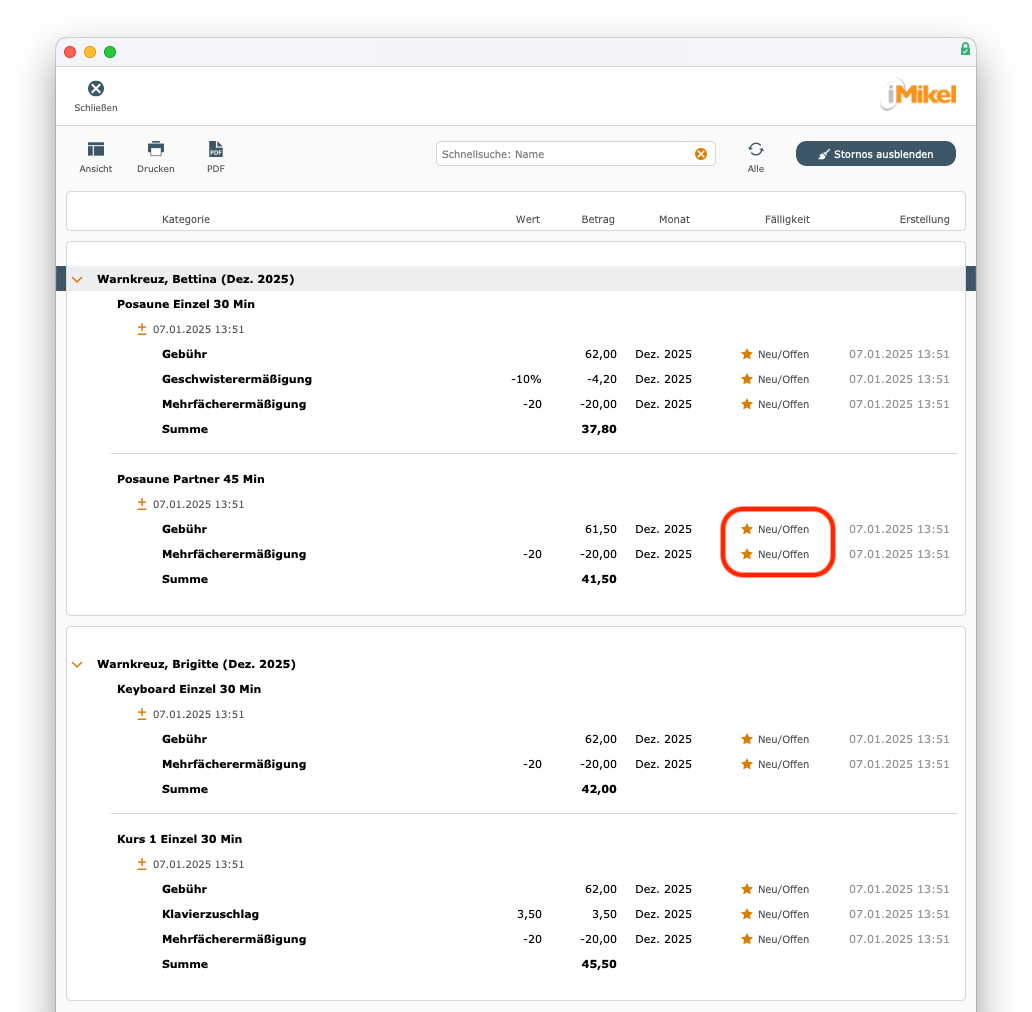This screenshot has height=1012, width=1032.
Task: Open the Ansicht view options
Action: click(x=96, y=149)
